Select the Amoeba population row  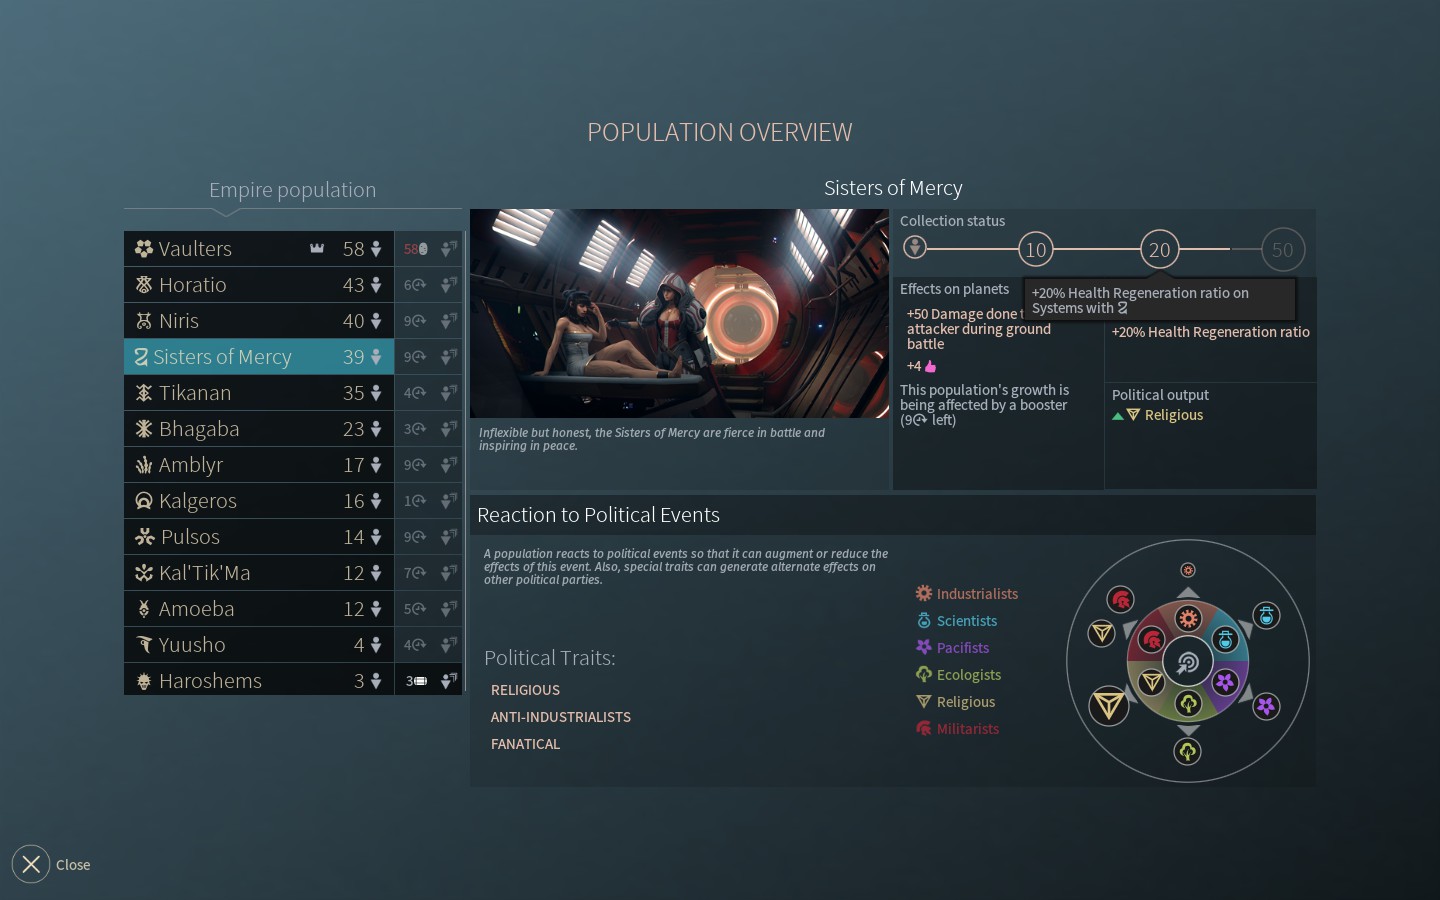258,609
